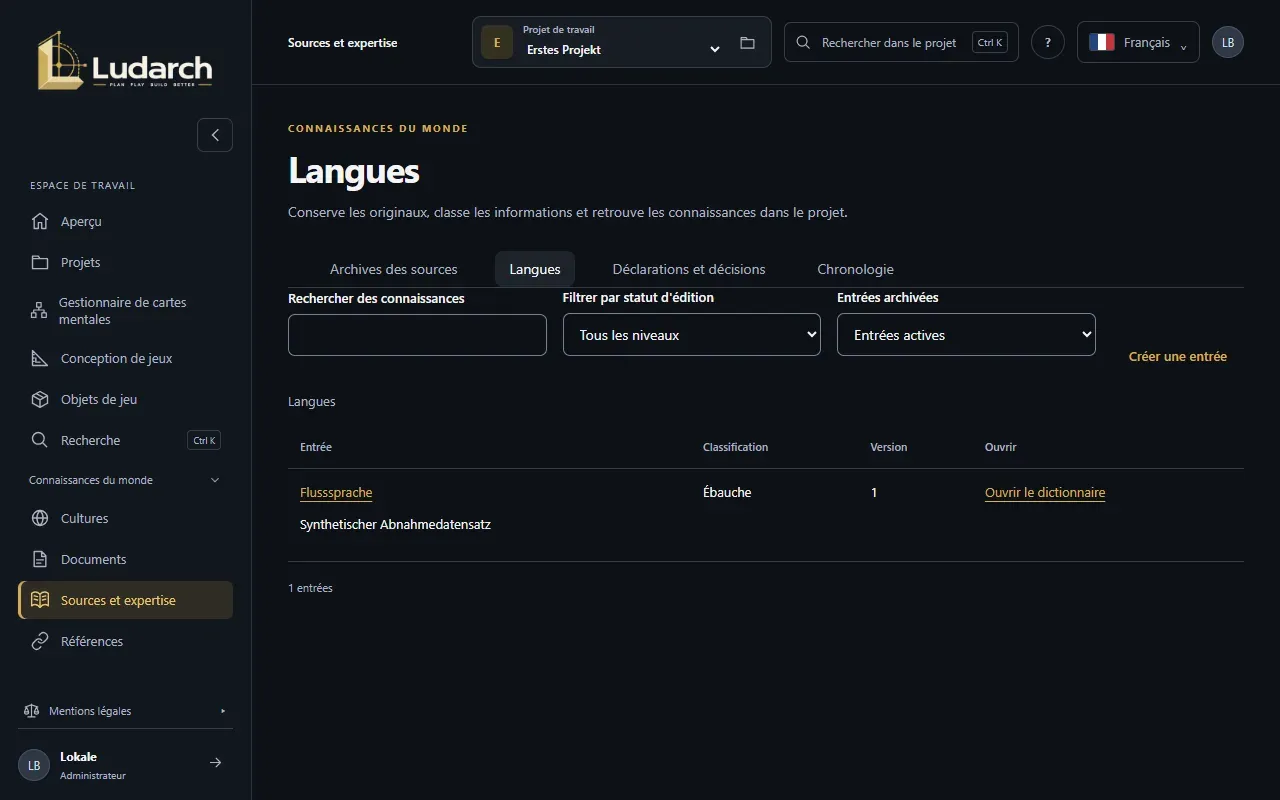Switch to the Archives des sources tab
1280x800 pixels.
[394, 269]
